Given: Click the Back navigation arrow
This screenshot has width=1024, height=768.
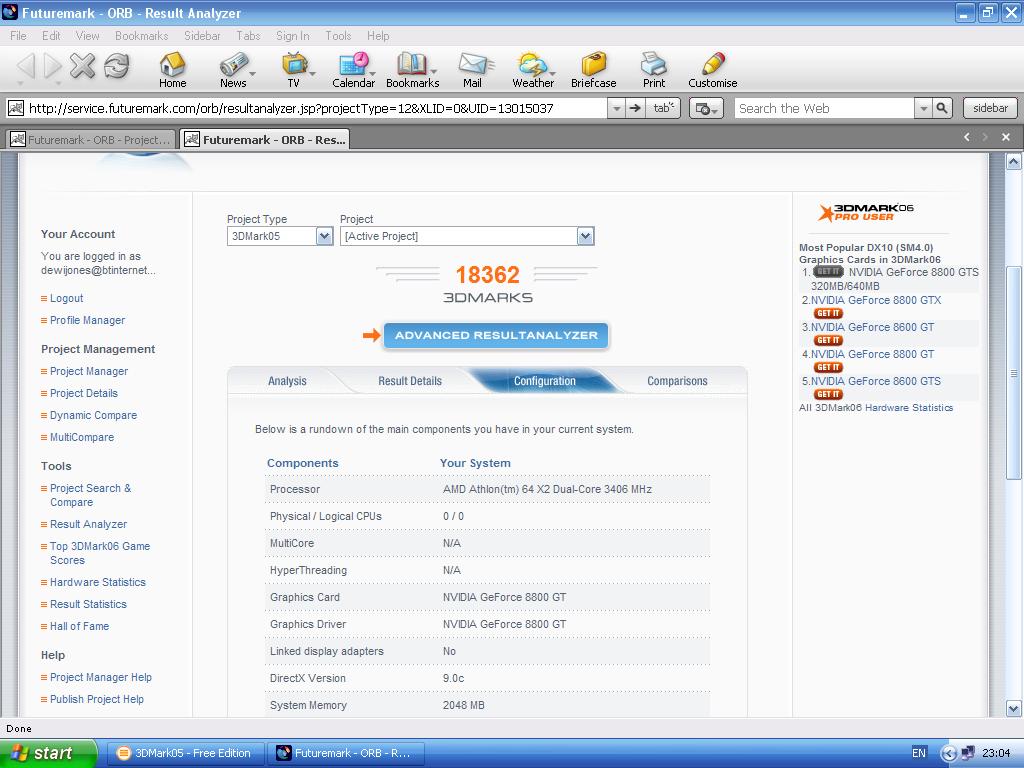Looking at the screenshot, I should click(26, 65).
